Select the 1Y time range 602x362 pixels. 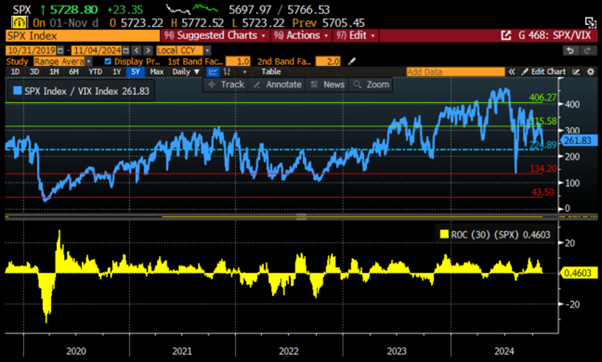tap(117, 72)
